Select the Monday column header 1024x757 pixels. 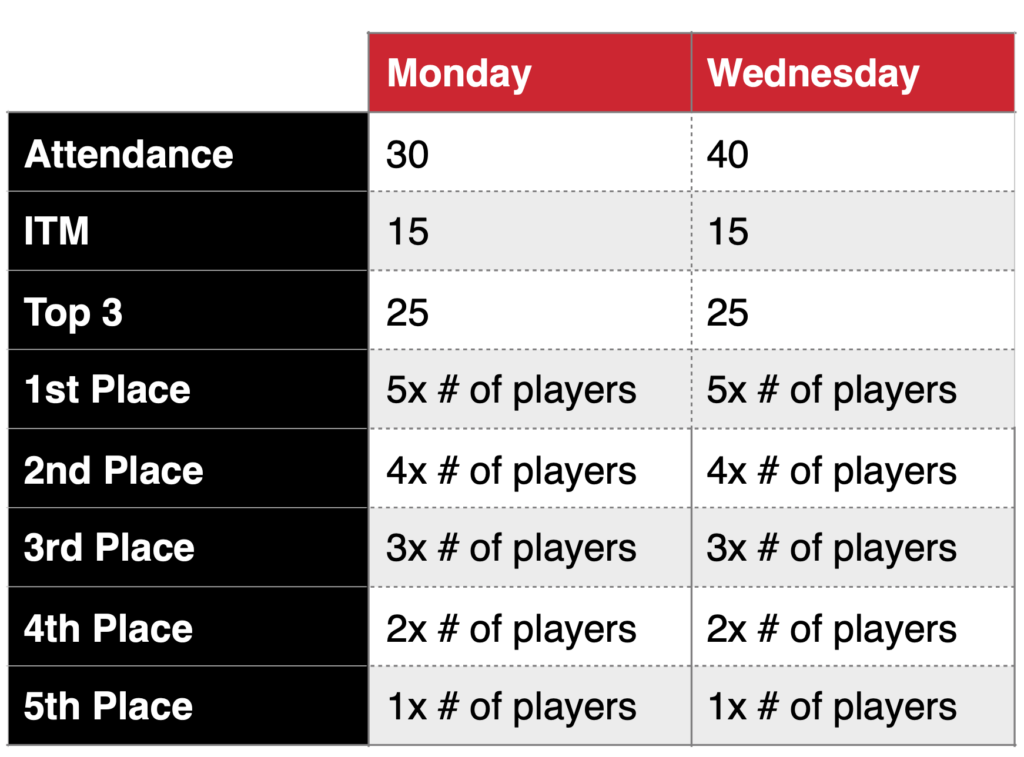tap(530, 72)
